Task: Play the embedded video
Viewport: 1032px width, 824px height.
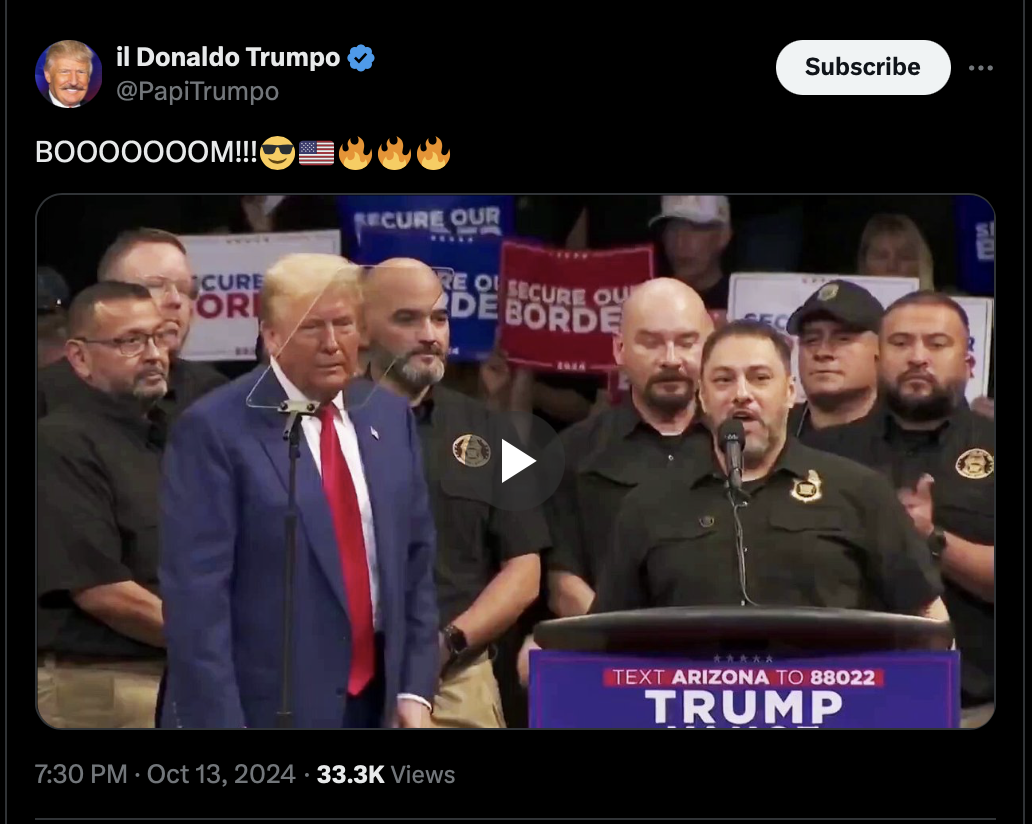Action: 516,461
